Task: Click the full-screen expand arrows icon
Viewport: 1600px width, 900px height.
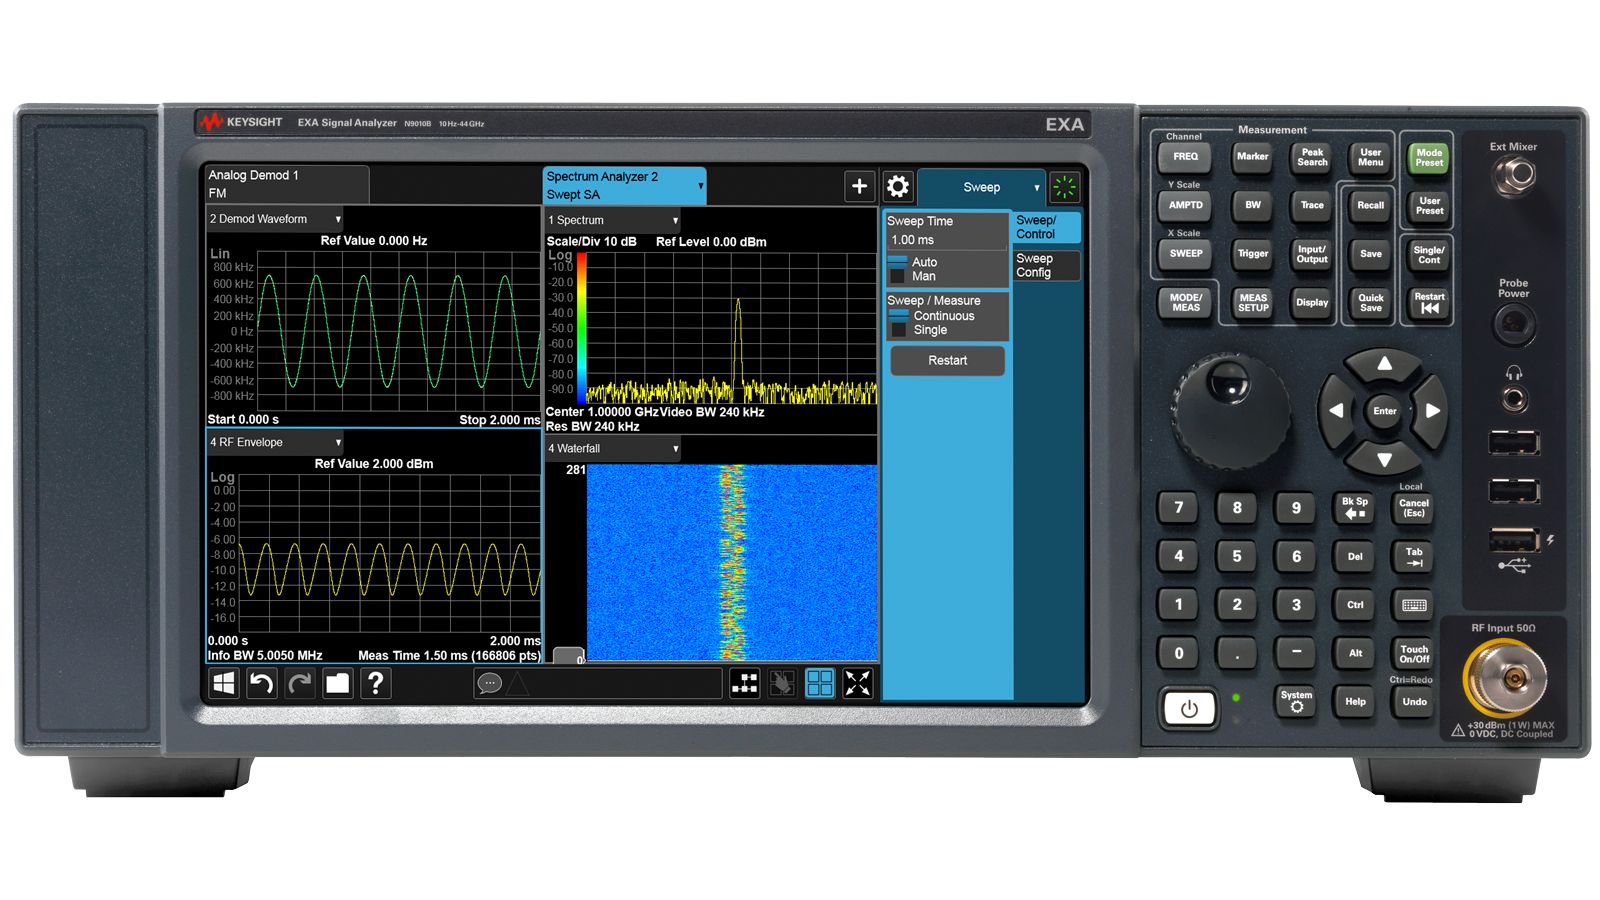Action: [857, 684]
